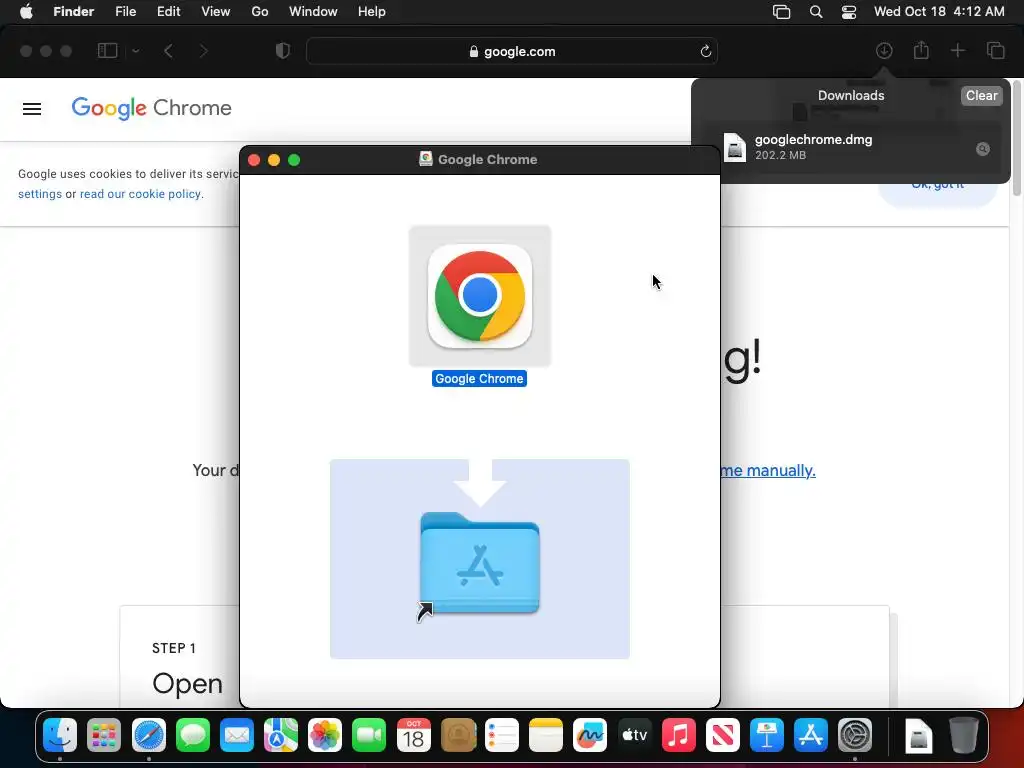Open the hamburger menu on Chrome page
Screen dimensions: 1024x768
pyautogui.click(x=32, y=109)
